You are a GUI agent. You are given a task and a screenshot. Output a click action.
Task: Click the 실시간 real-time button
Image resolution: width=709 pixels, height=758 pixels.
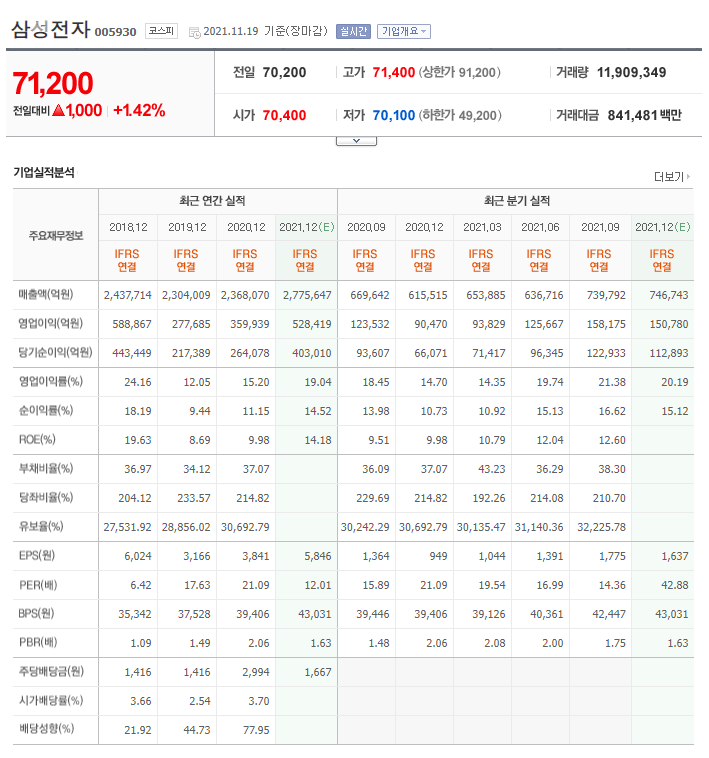(353, 31)
